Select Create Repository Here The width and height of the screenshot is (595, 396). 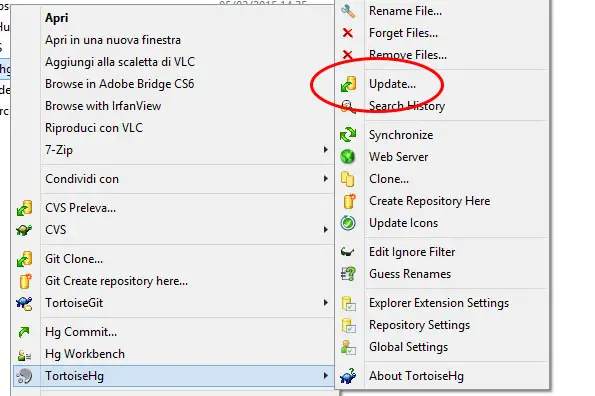[430, 201]
